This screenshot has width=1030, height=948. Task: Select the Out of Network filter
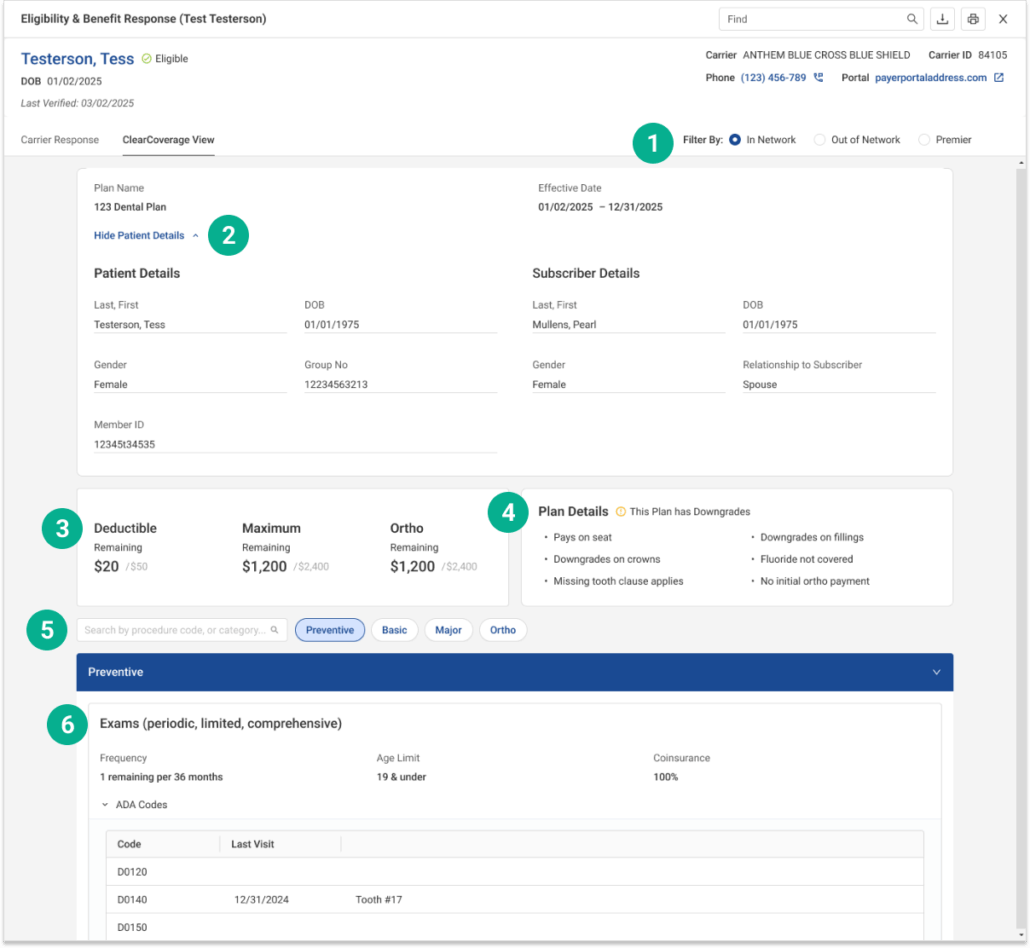(820, 140)
